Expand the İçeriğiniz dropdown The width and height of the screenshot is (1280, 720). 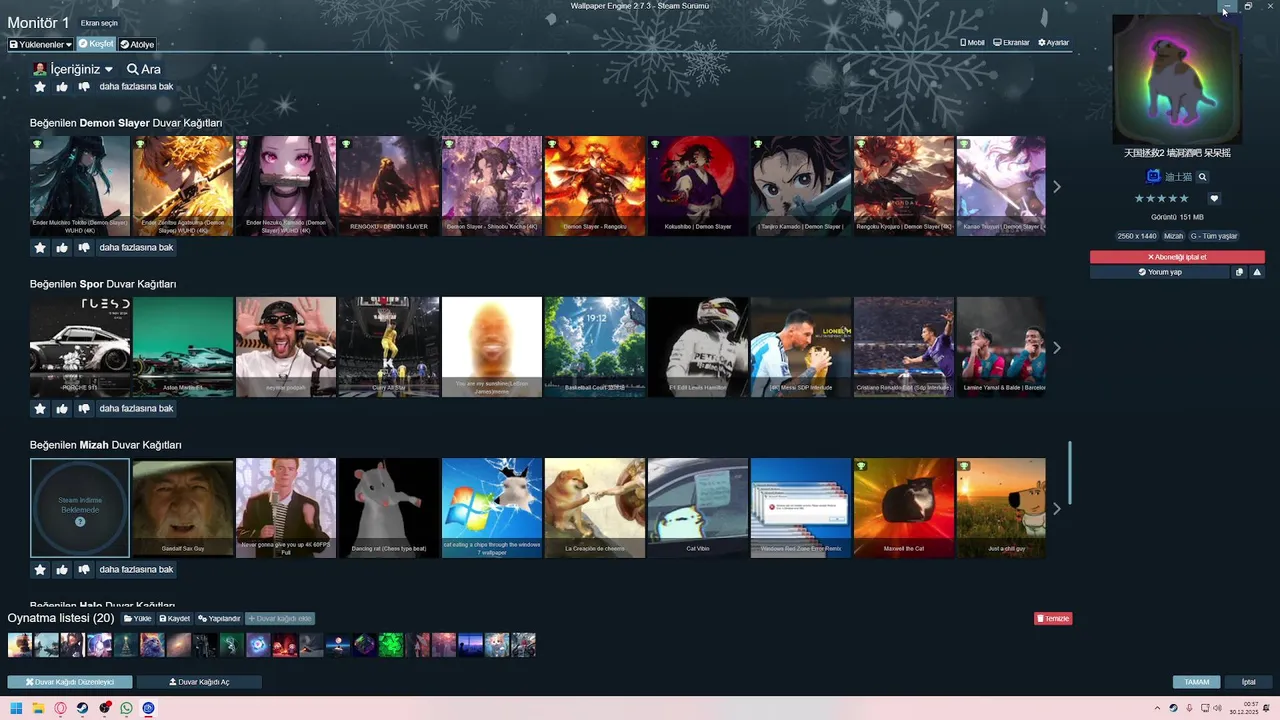(73, 69)
